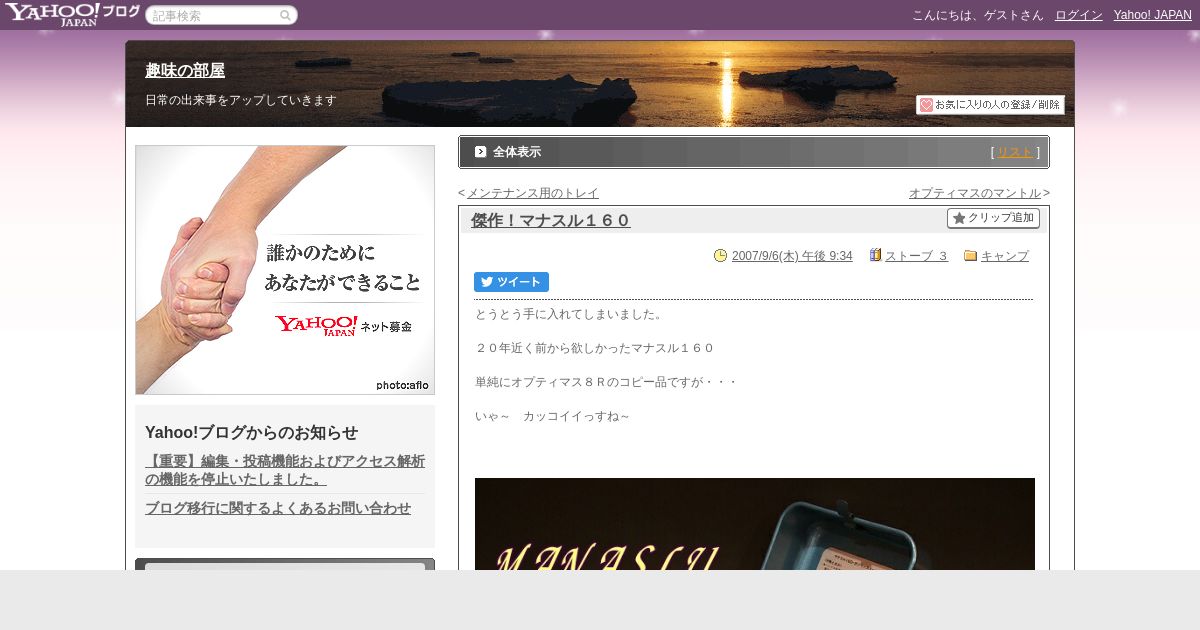The height and width of the screenshot is (630, 1200).
Task: Click the arrow icon beside 全体表示
Action: (481, 152)
